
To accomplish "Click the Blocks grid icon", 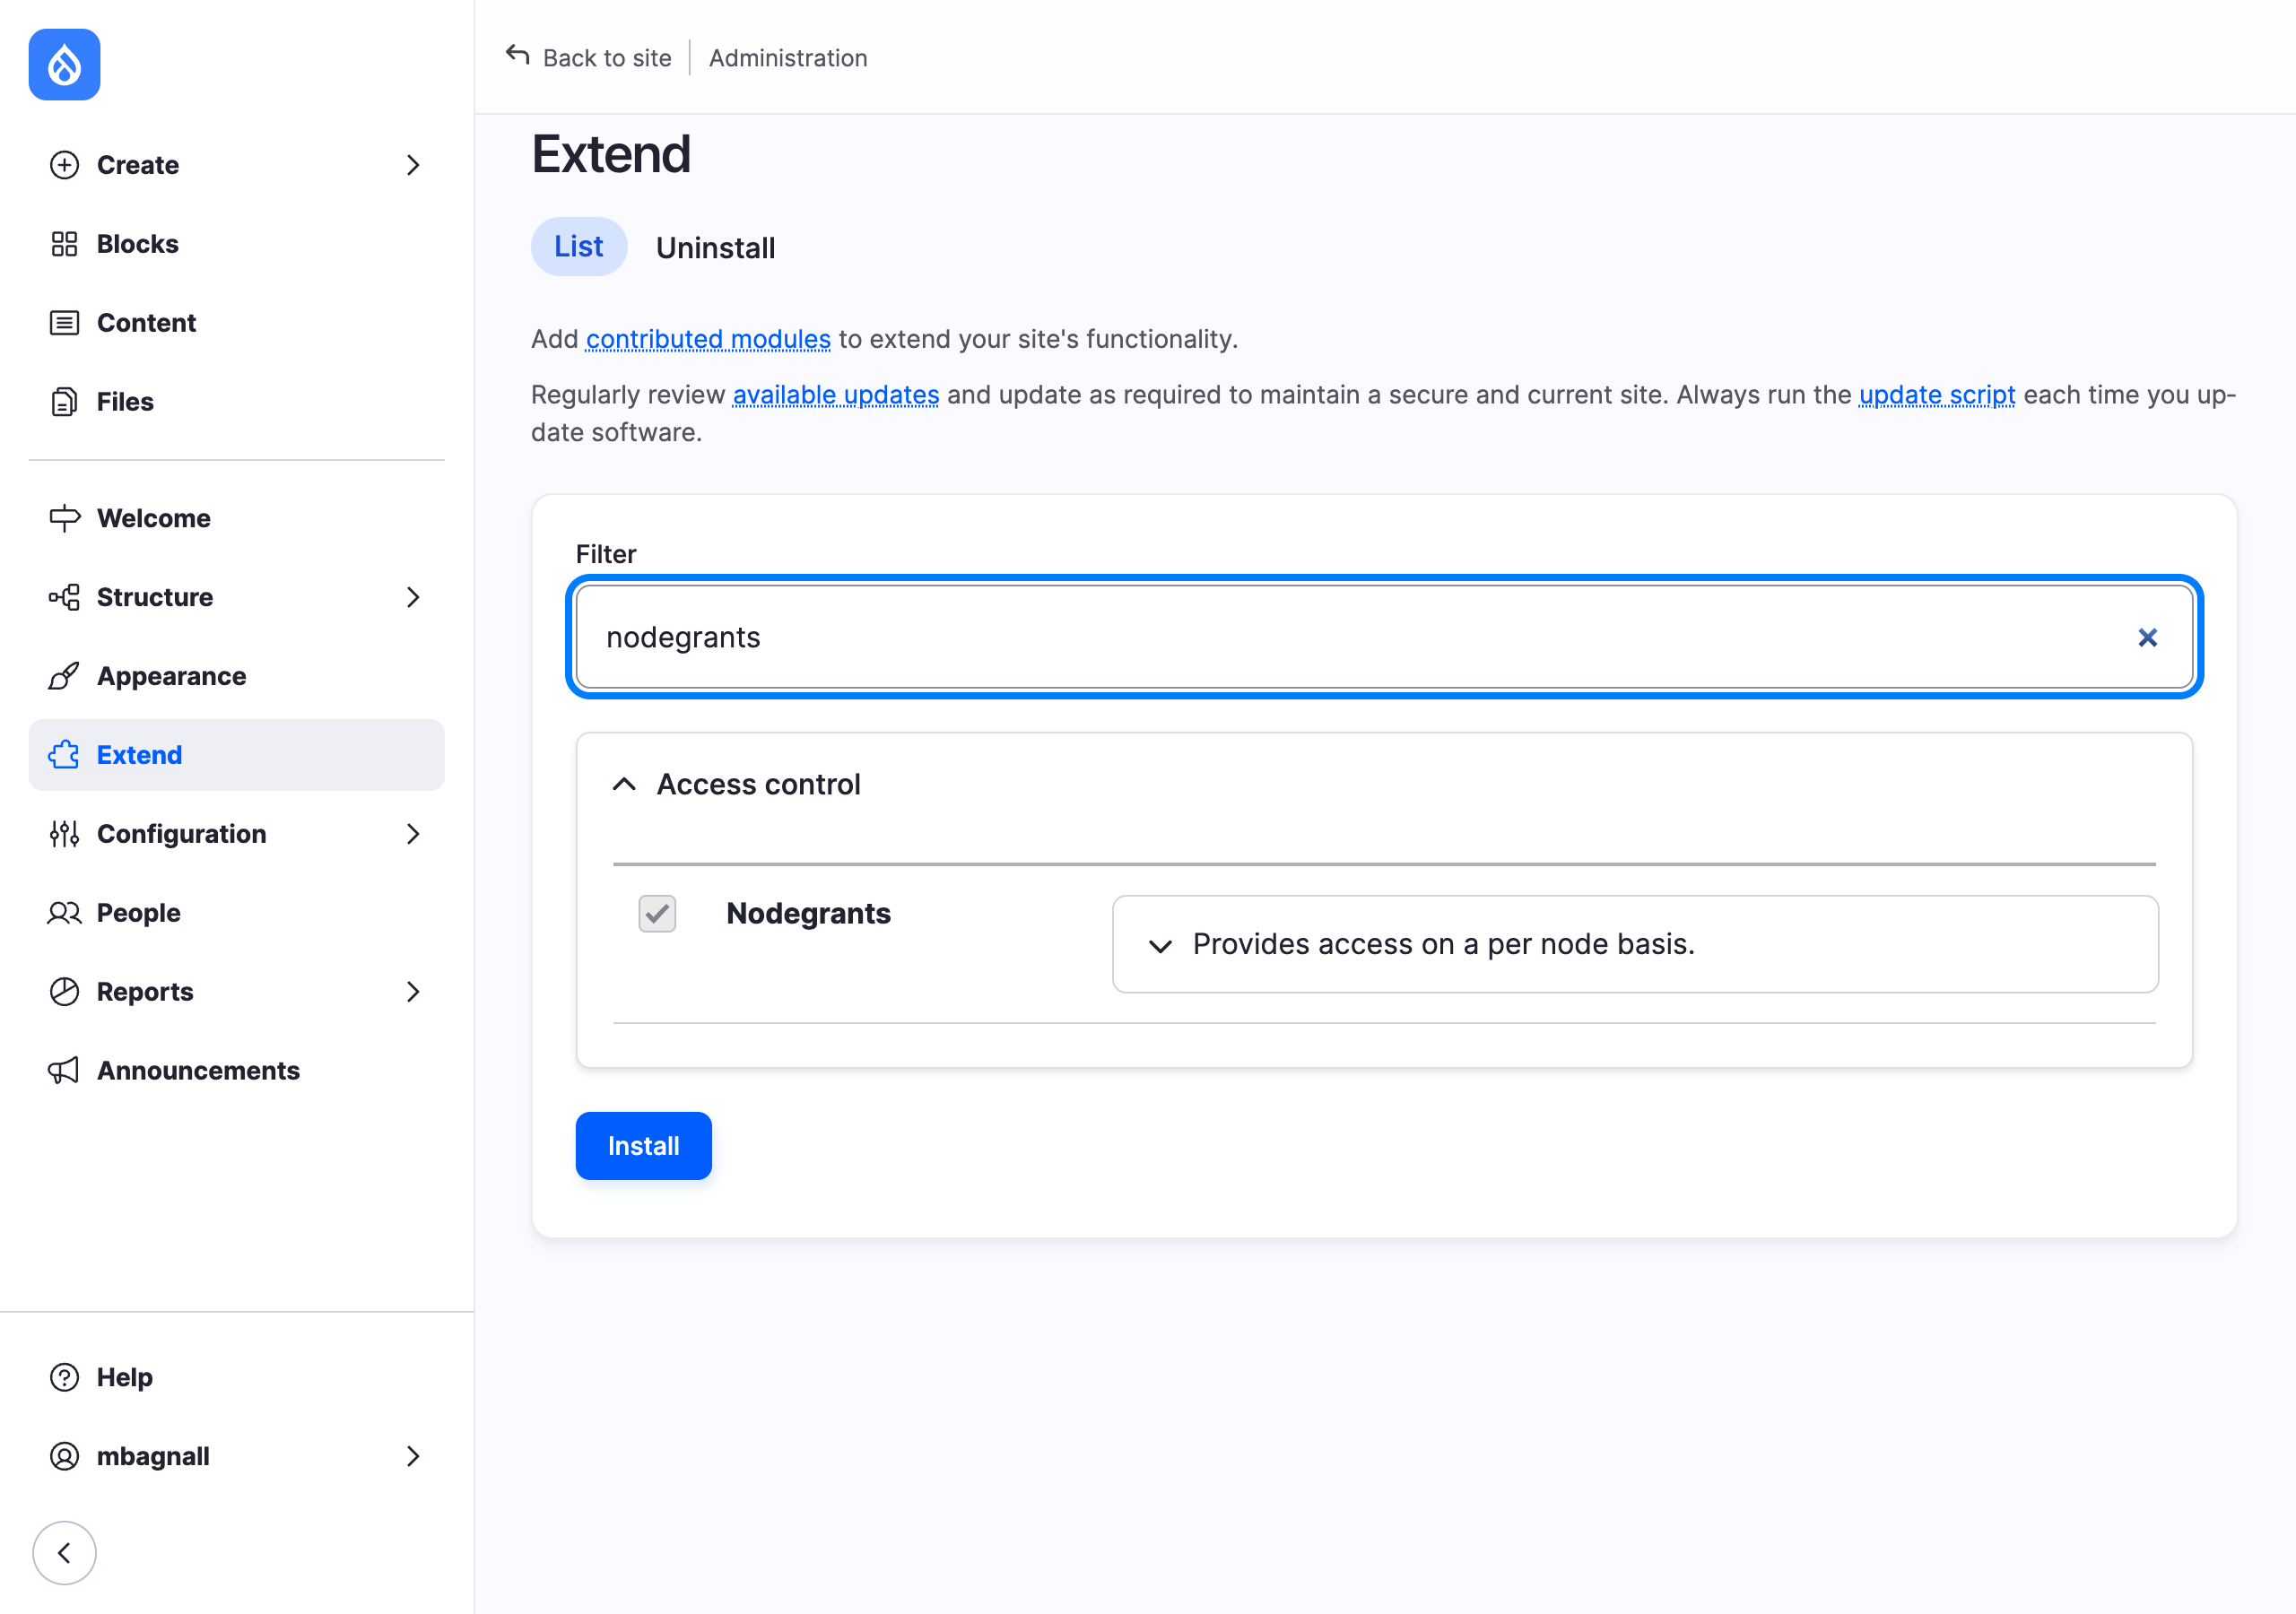I will pyautogui.click(x=64, y=244).
